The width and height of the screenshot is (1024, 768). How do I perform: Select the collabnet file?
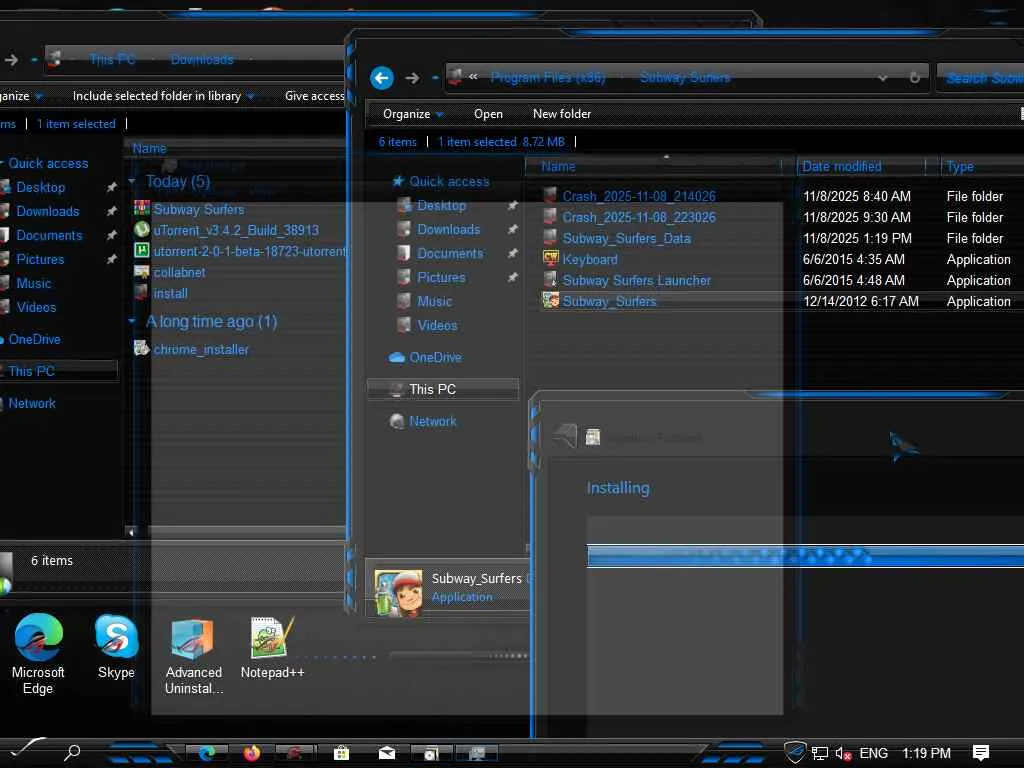click(x=170, y=272)
